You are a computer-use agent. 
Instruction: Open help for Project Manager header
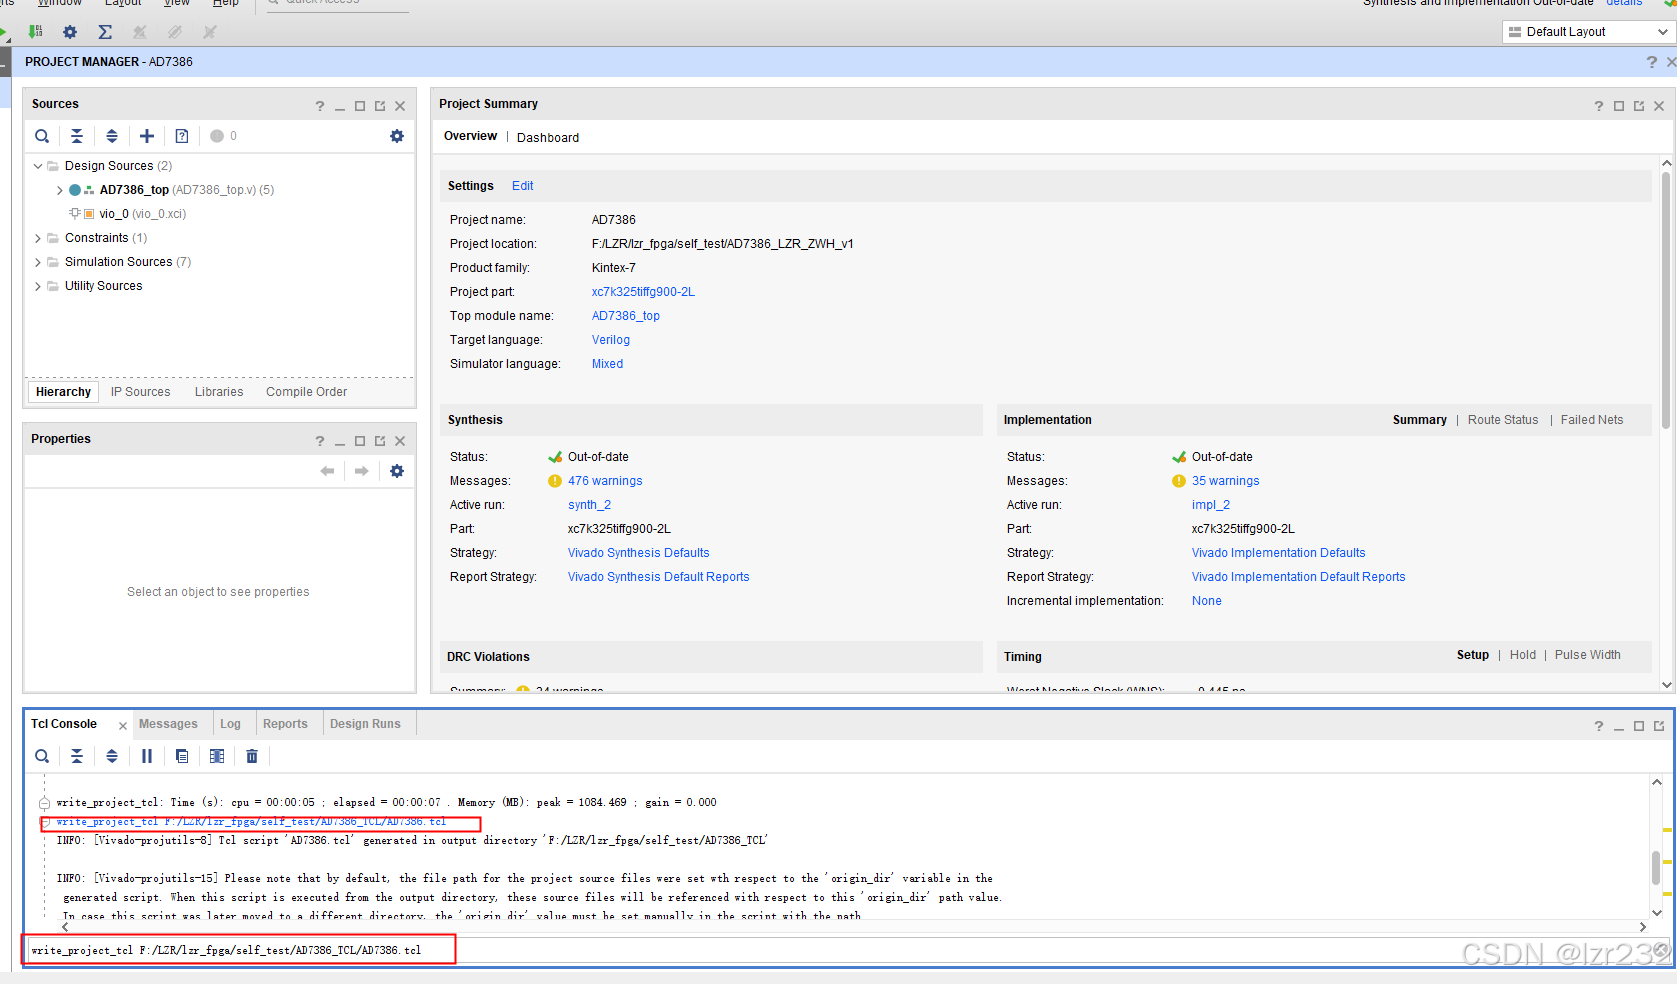click(x=1652, y=62)
